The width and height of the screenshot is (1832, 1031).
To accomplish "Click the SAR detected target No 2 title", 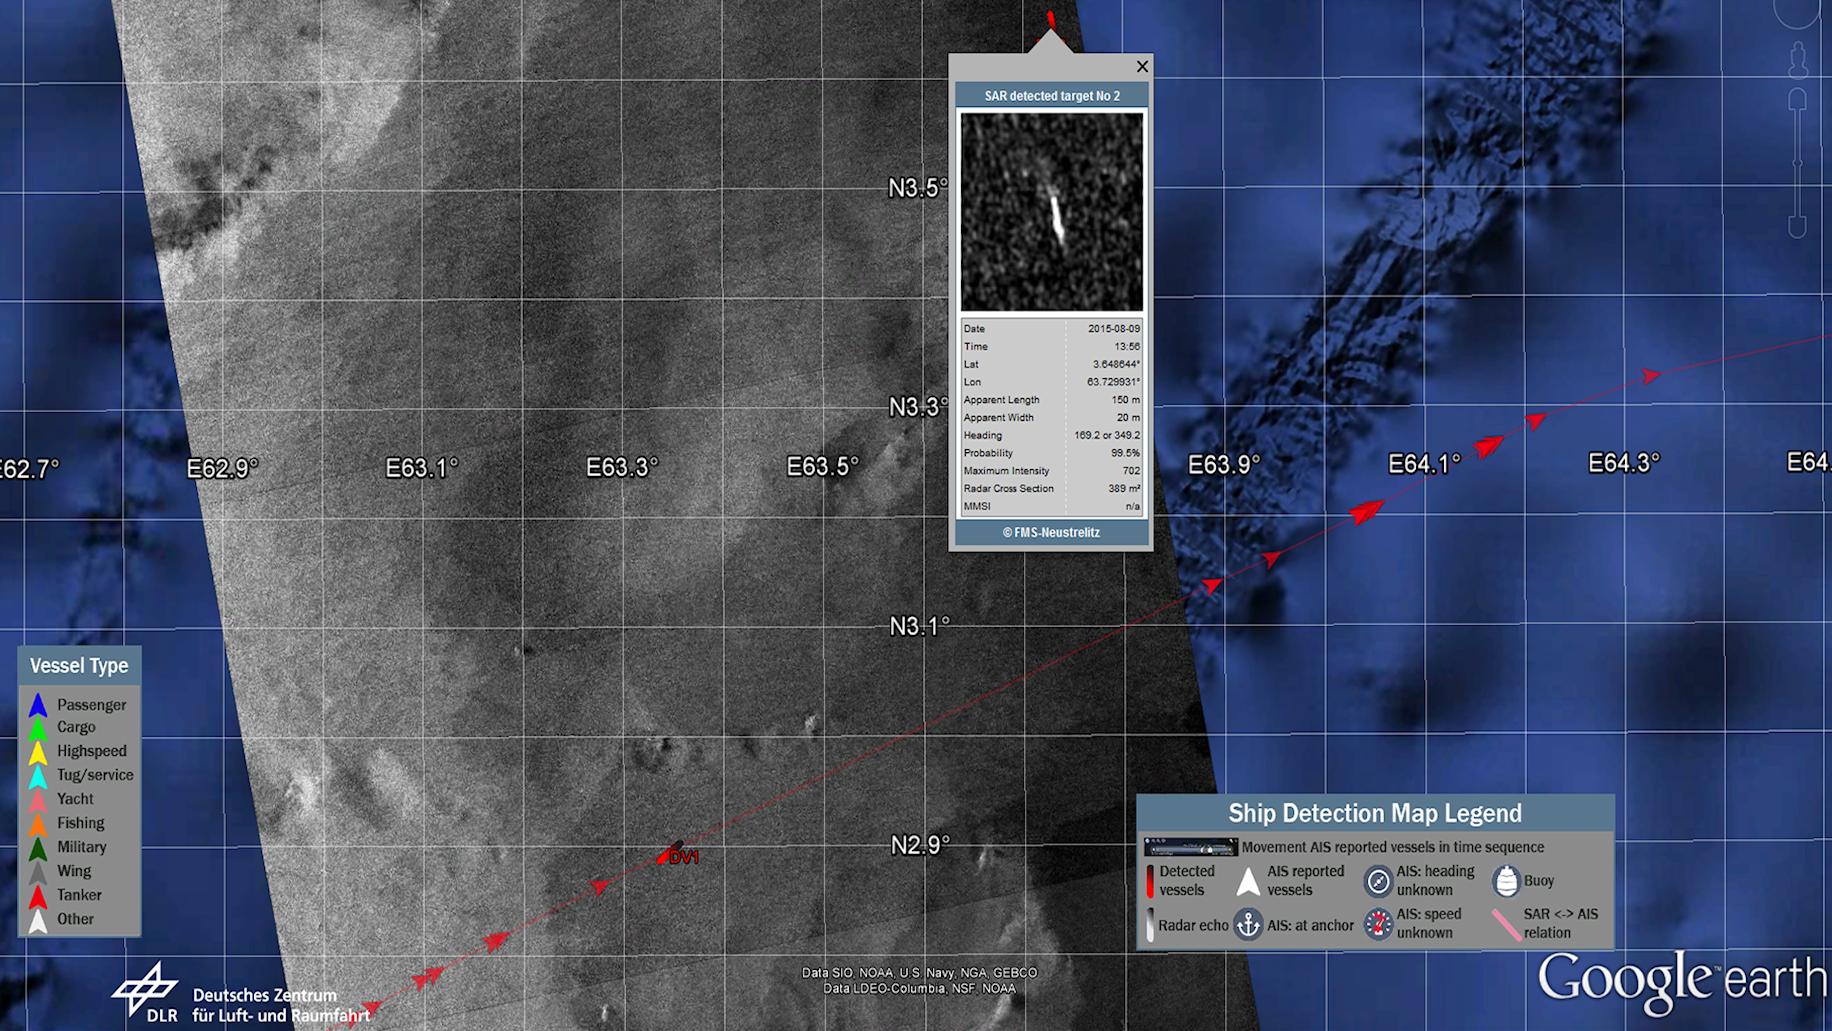I will (x=1051, y=96).
